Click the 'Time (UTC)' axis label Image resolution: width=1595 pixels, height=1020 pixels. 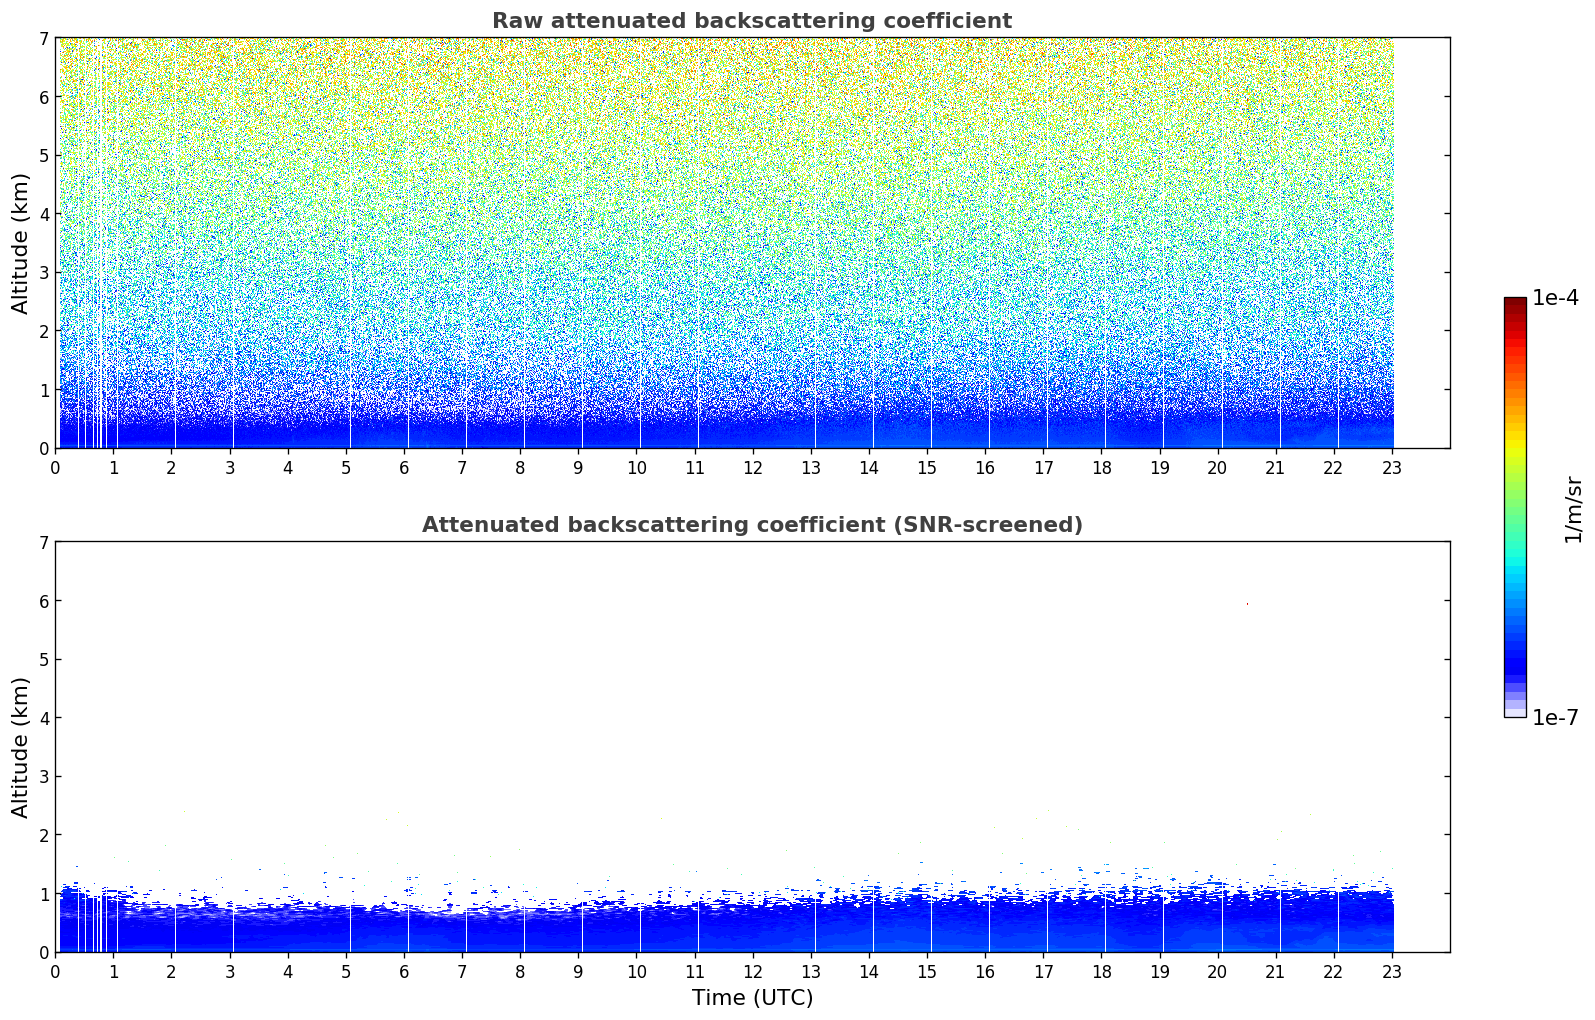click(752, 998)
